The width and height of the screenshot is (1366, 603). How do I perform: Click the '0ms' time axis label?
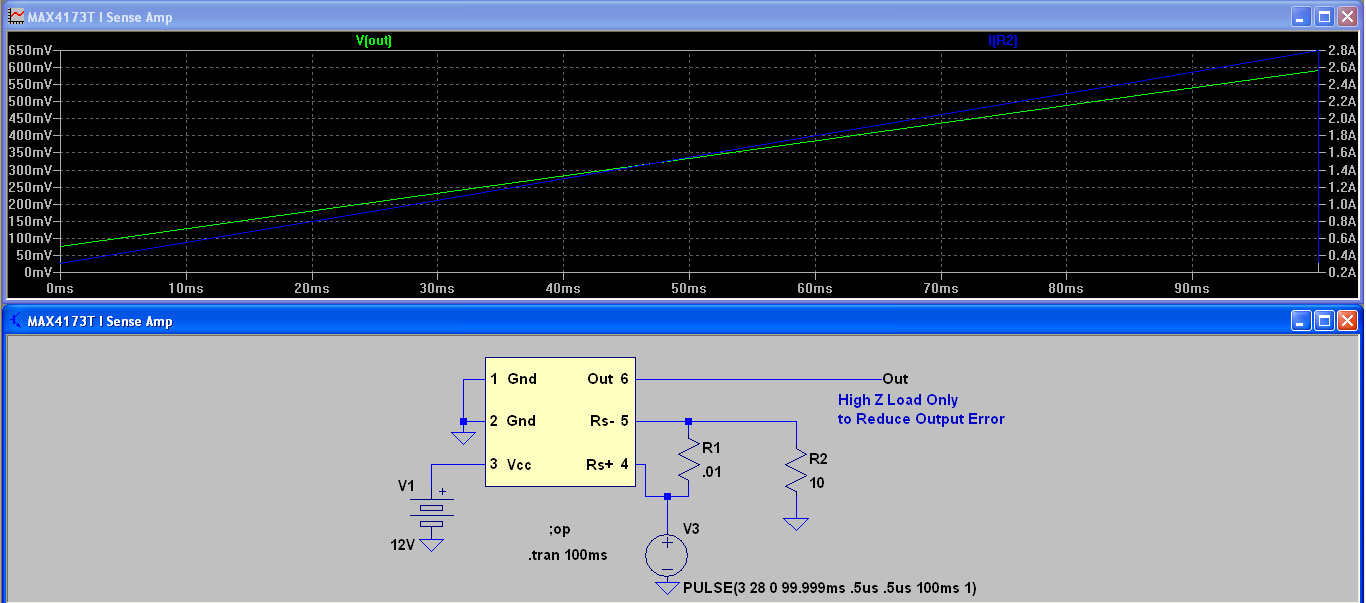pos(60,288)
